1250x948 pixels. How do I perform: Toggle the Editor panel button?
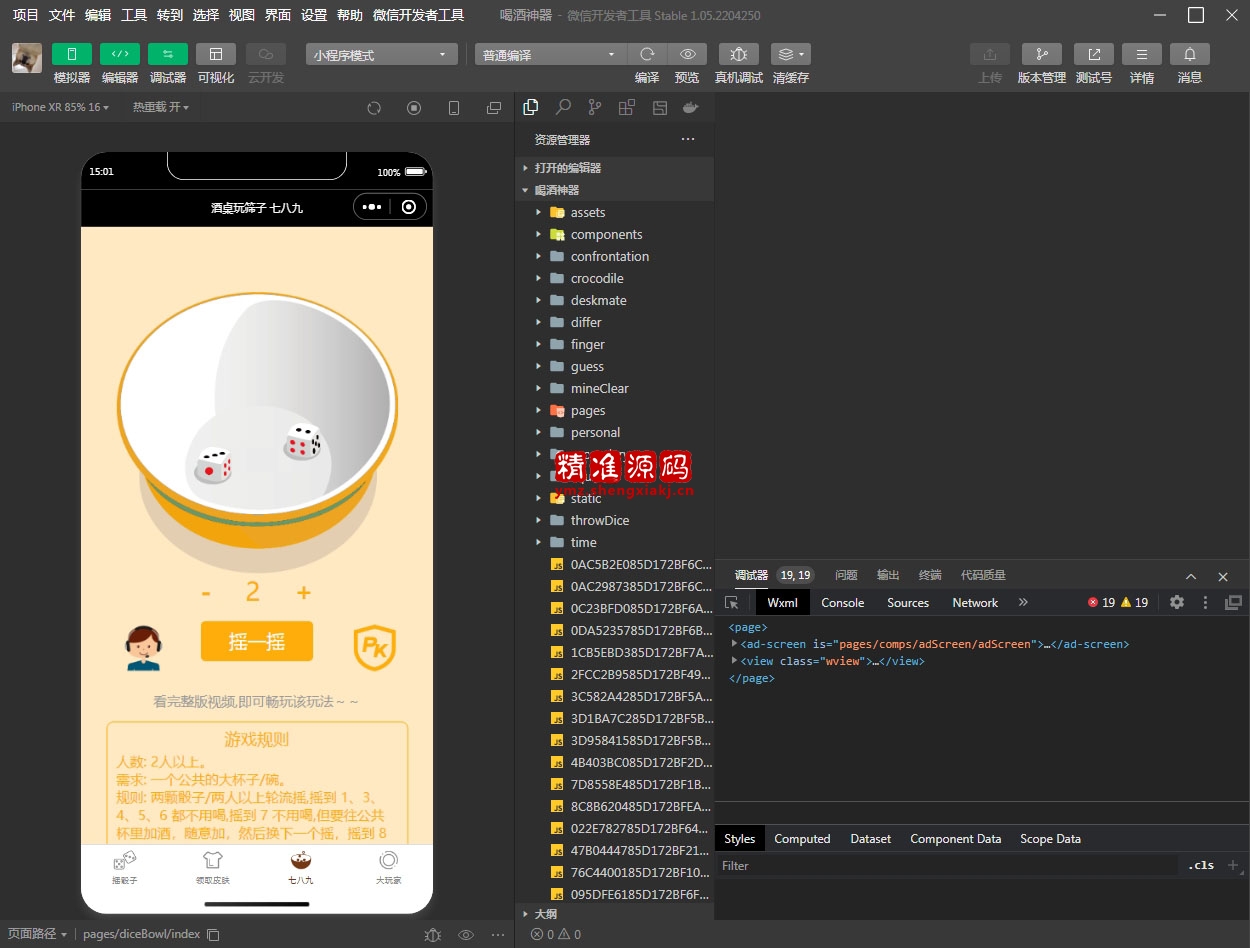[120, 54]
